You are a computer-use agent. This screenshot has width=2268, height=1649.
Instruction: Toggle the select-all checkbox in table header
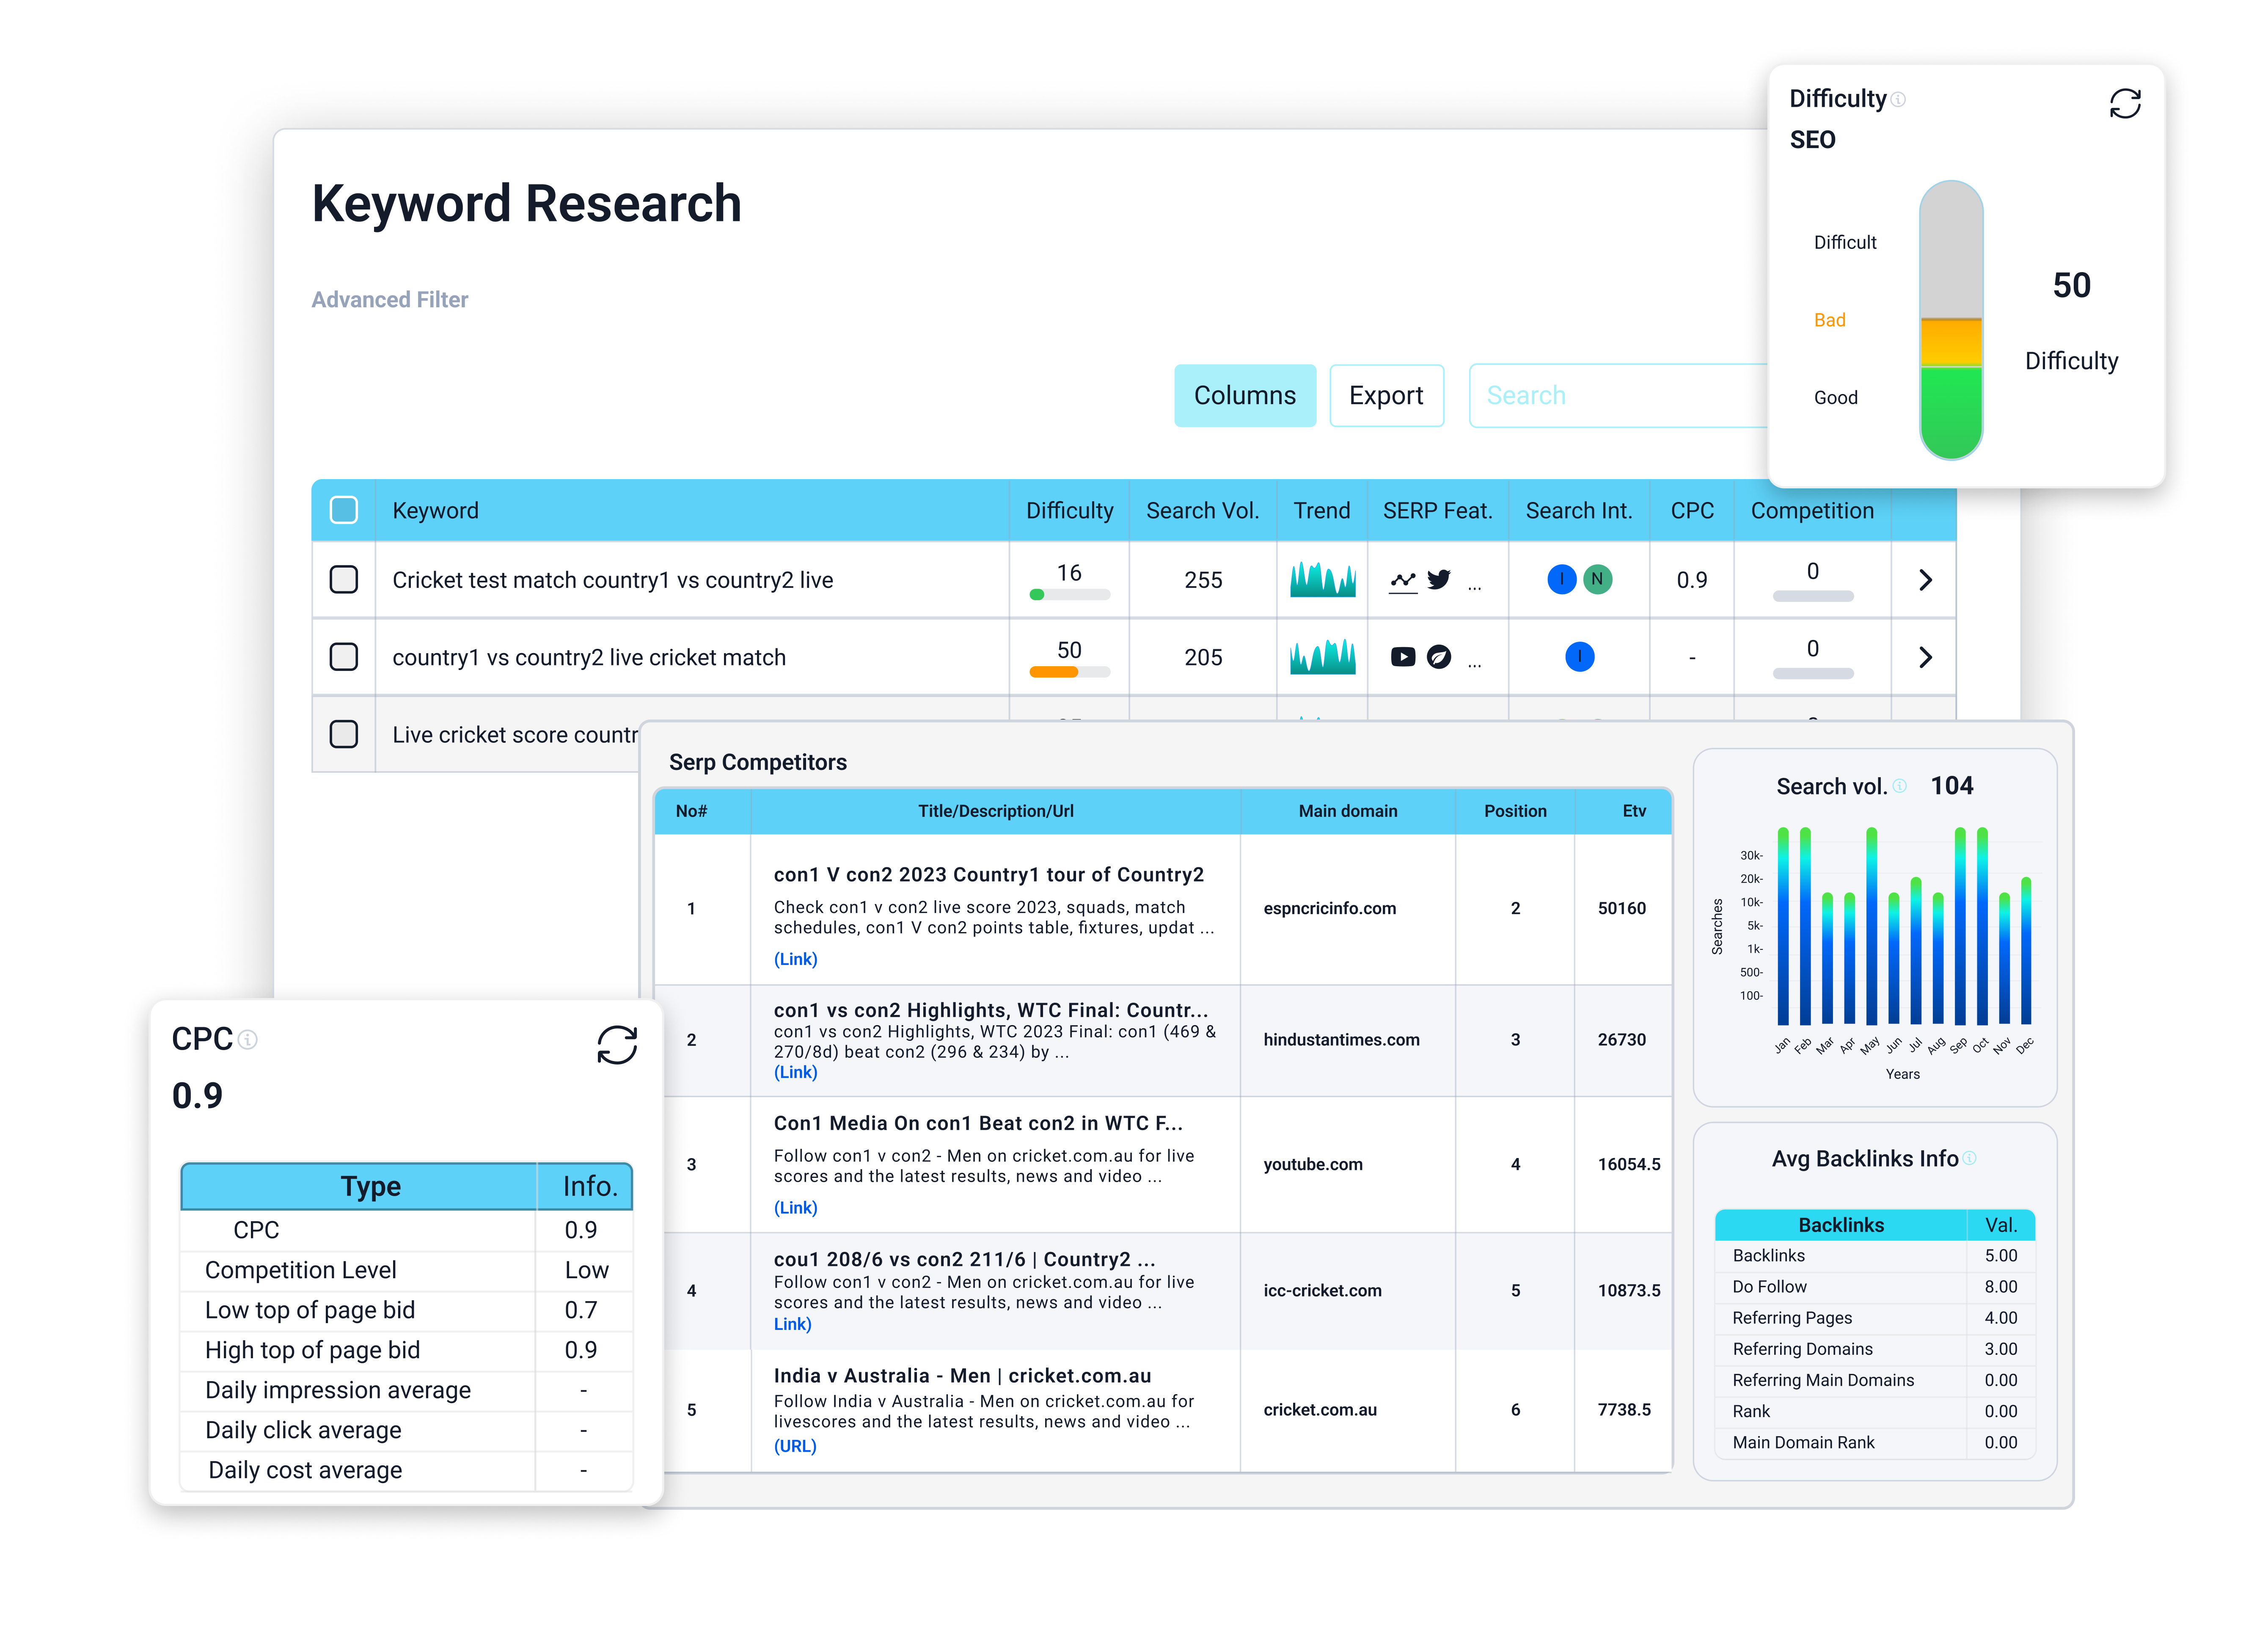click(x=343, y=510)
